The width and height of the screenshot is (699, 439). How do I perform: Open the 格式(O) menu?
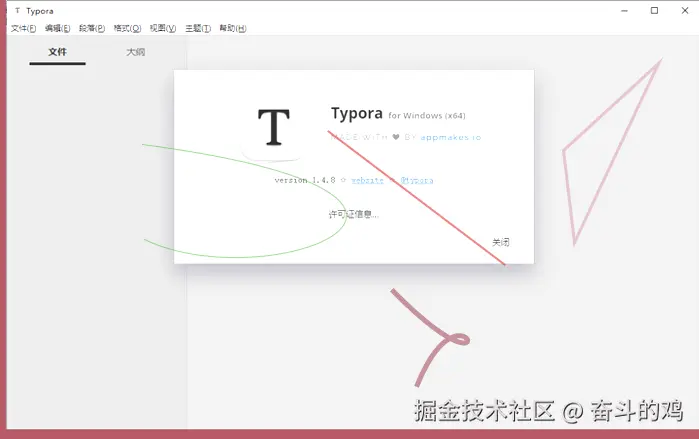point(127,29)
